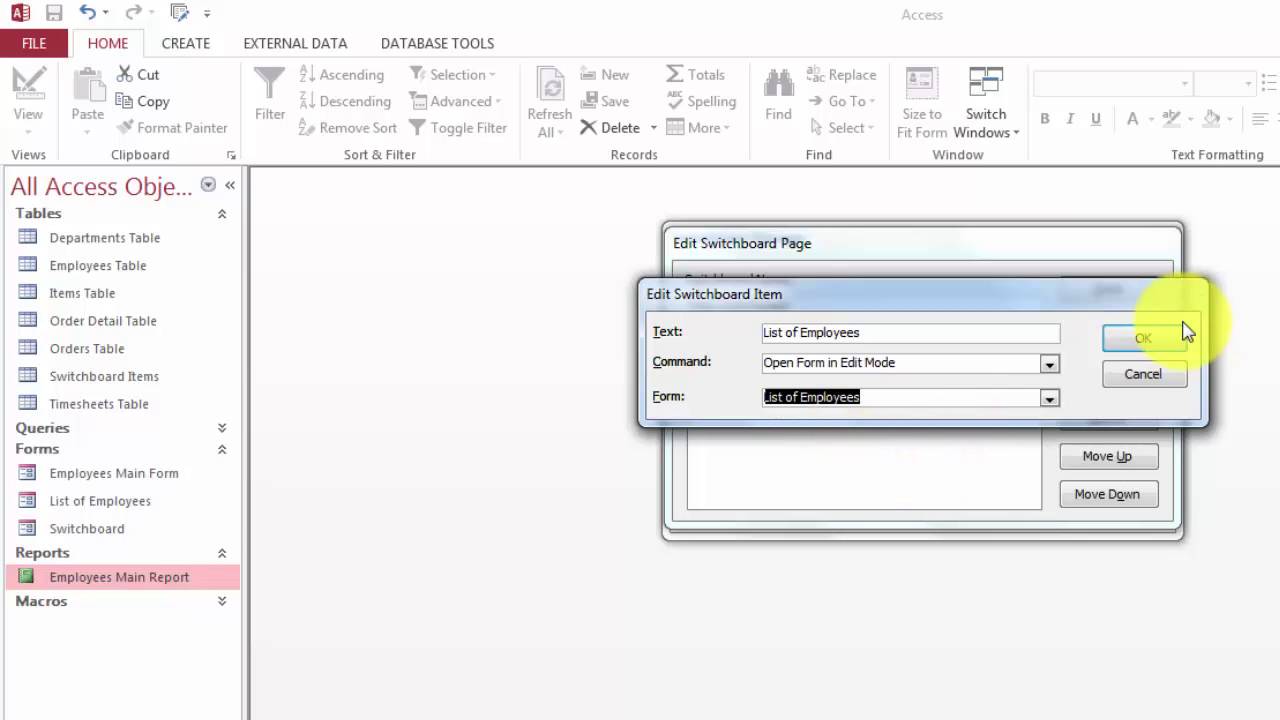Toggle Bold text formatting
This screenshot has width=1280, height=720.
(1045, 118)
